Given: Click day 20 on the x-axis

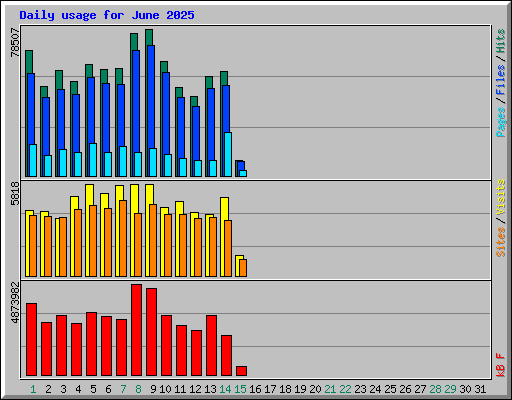Looking at the screenshot, I should [x=315, y=389].
